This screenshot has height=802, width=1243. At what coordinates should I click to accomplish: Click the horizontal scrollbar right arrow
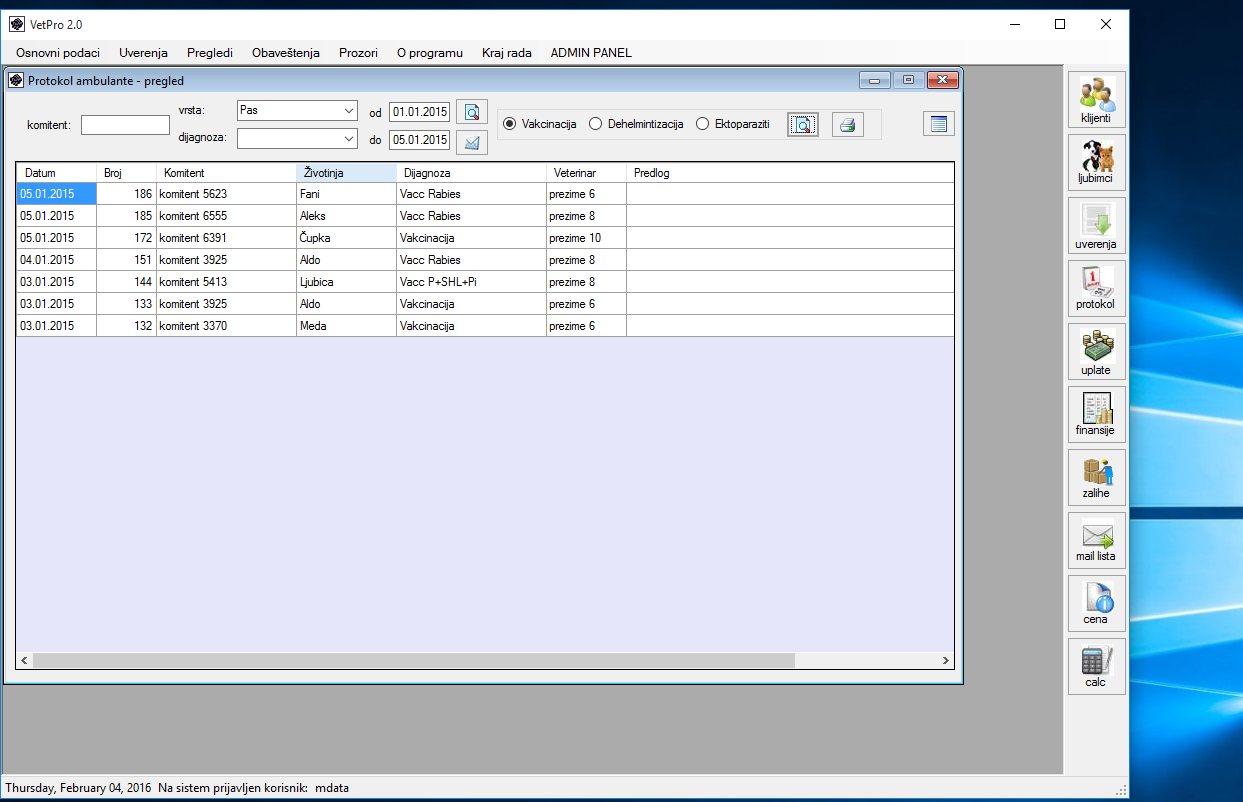tap(946, 661)
